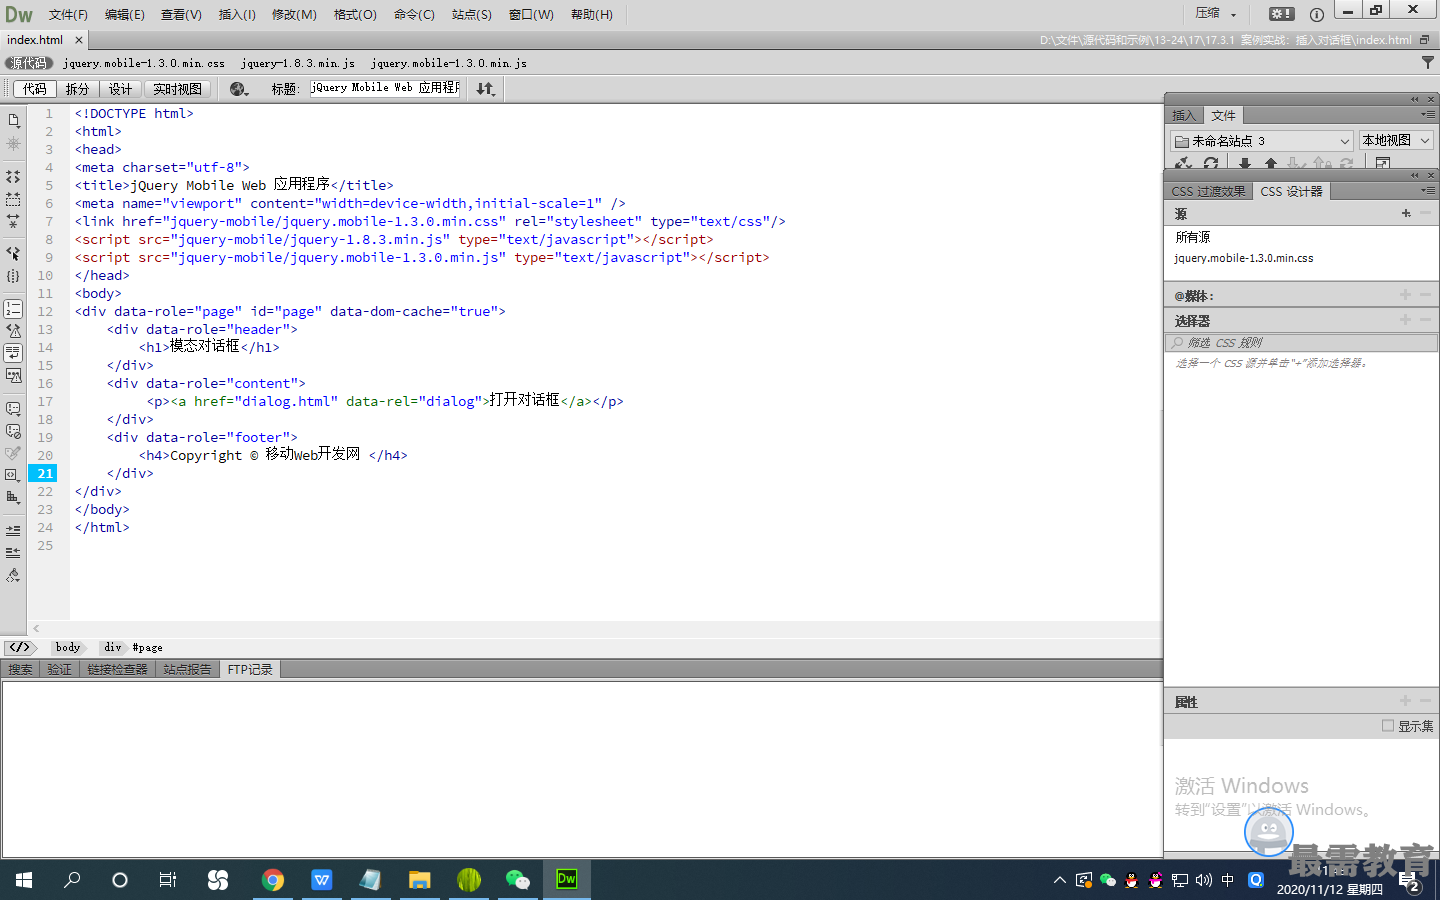
Task: Click Connect to Remote Server icon in Files panel
Action: [x=1184, y=163]
